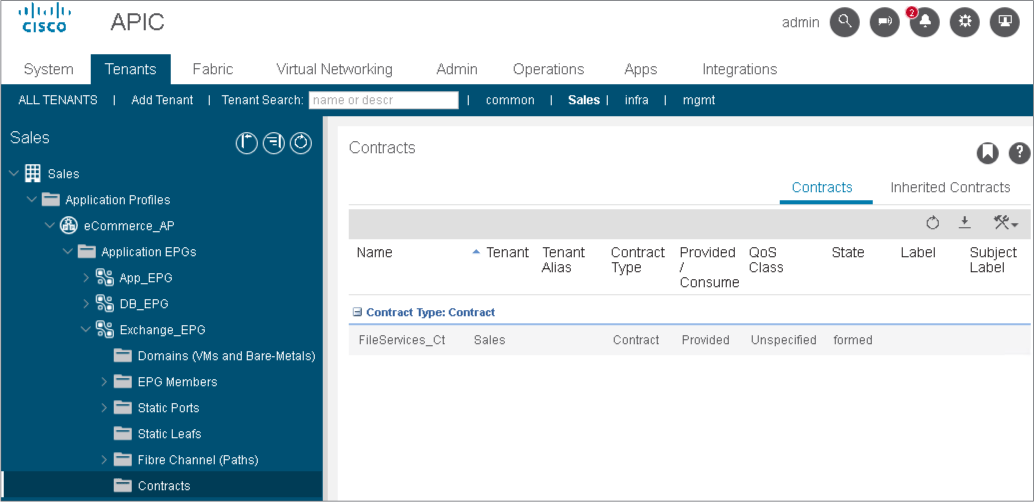This screenshot has width=1034, height=502.
Task: Open the settings gear icon in header
Action: 965,22
